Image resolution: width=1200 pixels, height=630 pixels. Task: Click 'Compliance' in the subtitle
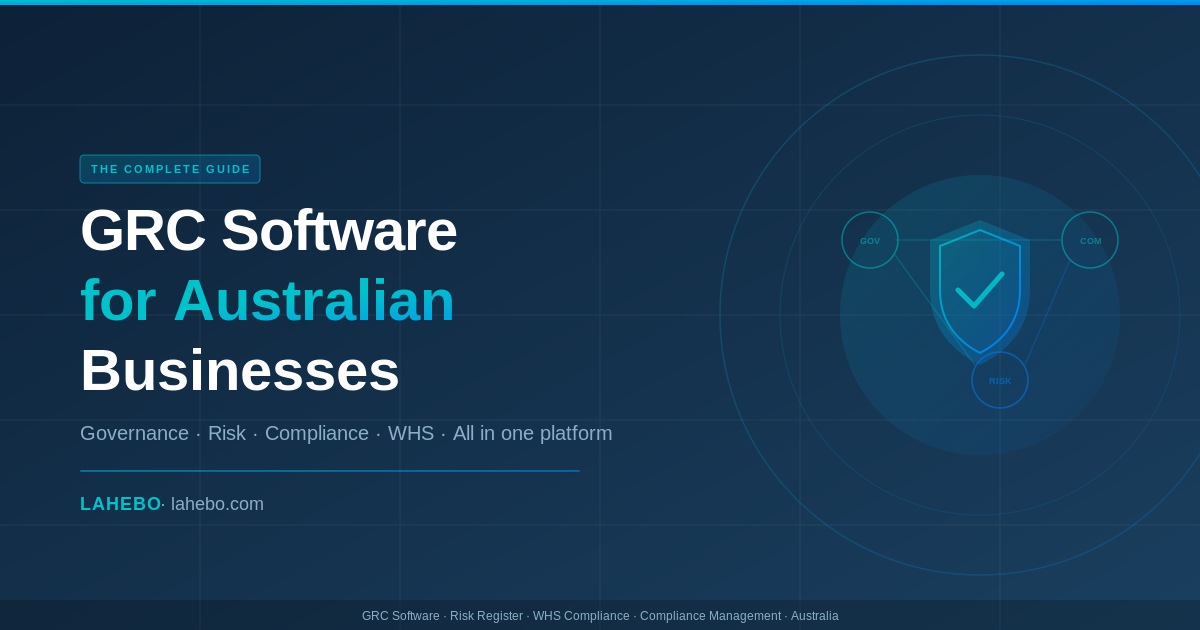tap(317, 433)
